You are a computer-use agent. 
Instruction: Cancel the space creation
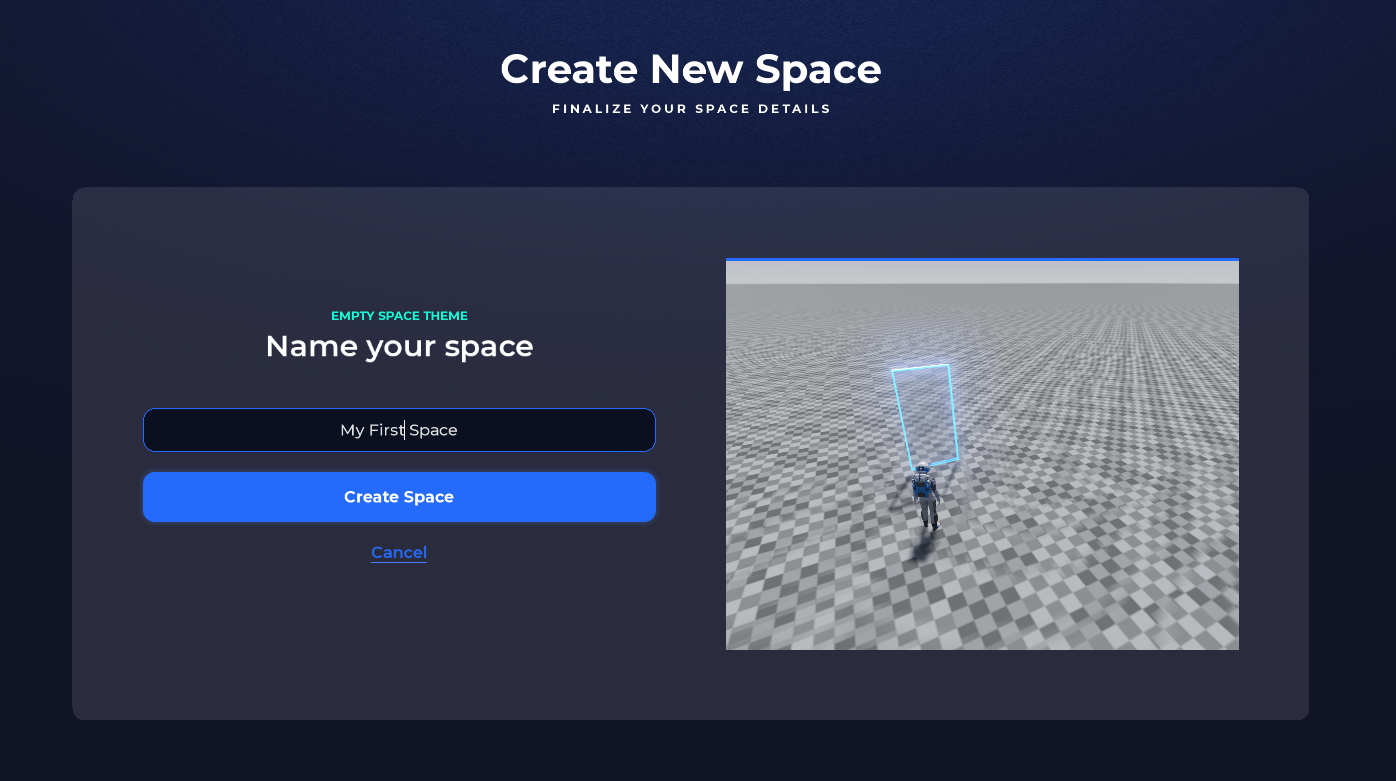tap(398, 553)
